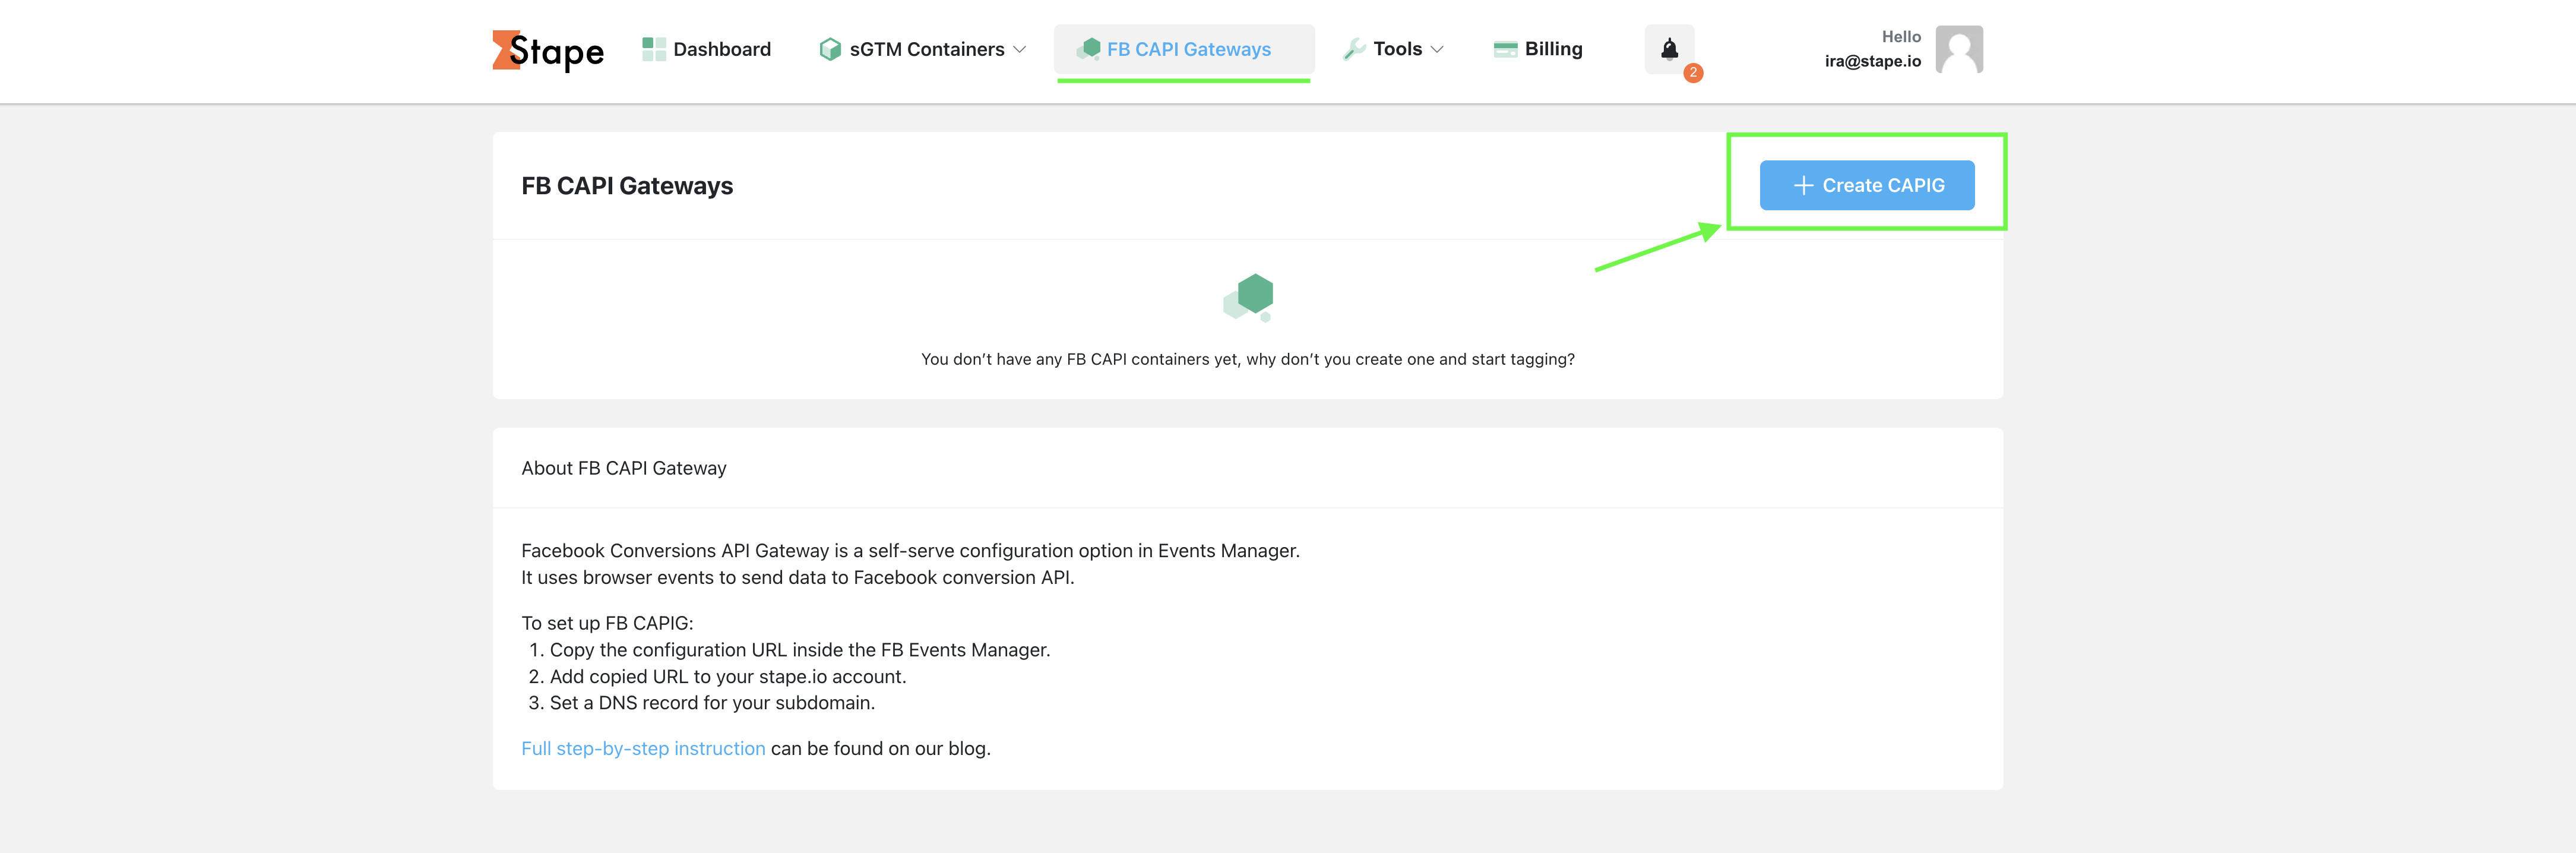Viewport: 2576px width, 853px height.
Task: Click the Create CAPIG button
Action: [x=1866, y=185]
